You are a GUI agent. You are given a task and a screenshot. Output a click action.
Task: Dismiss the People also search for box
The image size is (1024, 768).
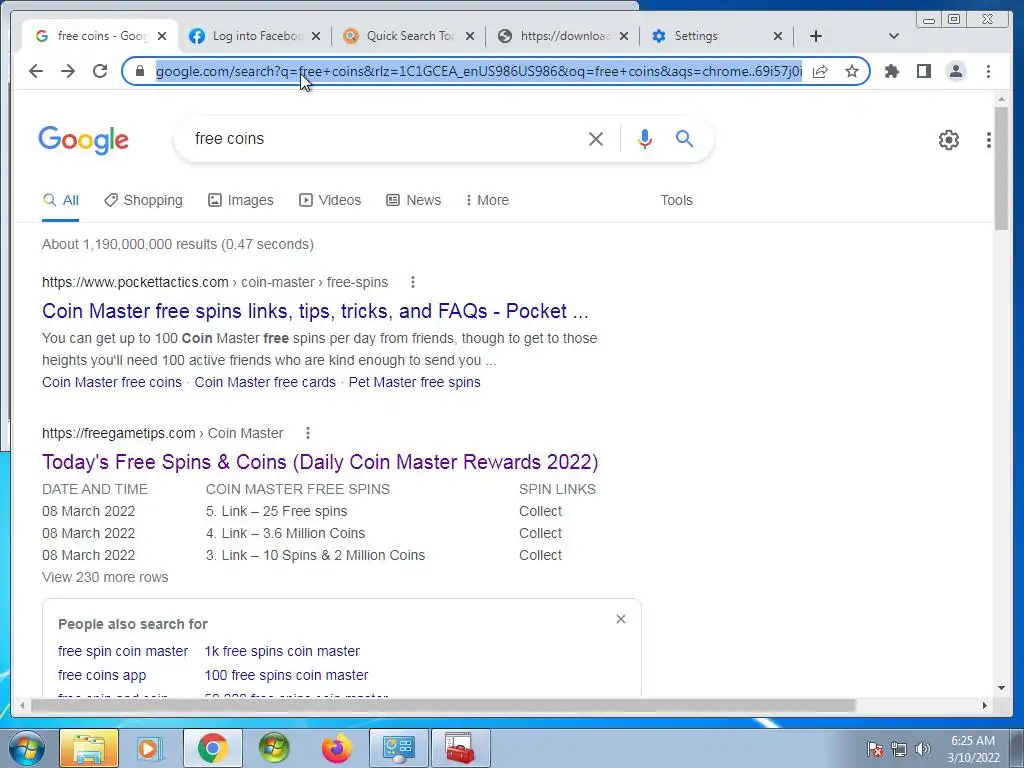coord(621,619)
